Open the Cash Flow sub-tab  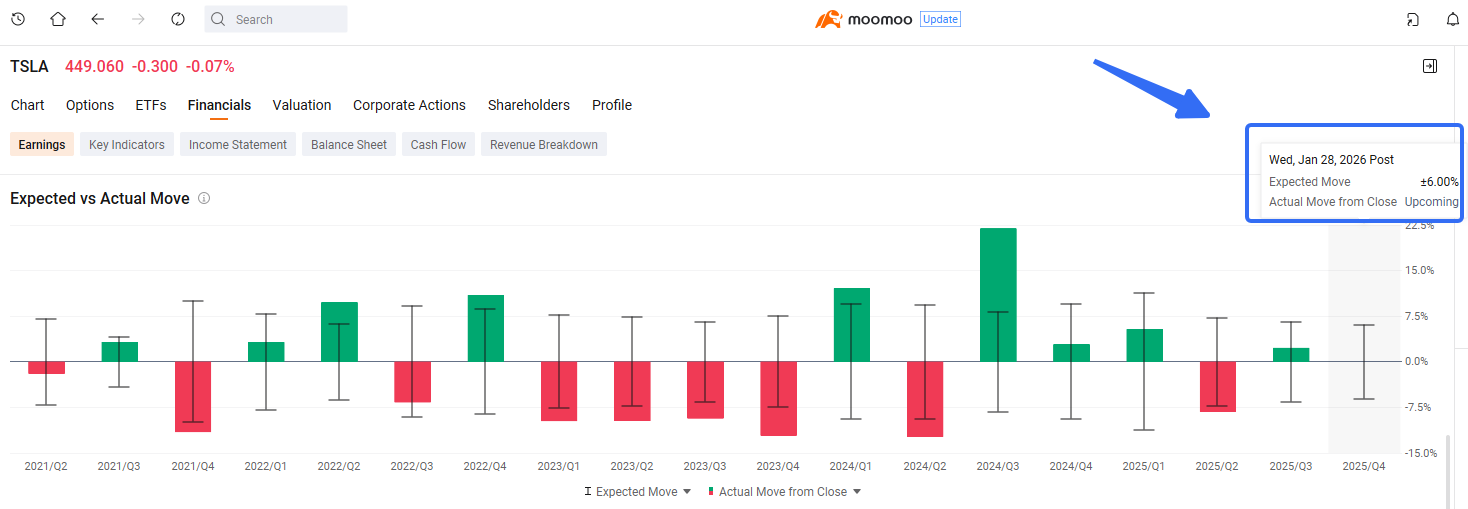[x=438, y=145]
